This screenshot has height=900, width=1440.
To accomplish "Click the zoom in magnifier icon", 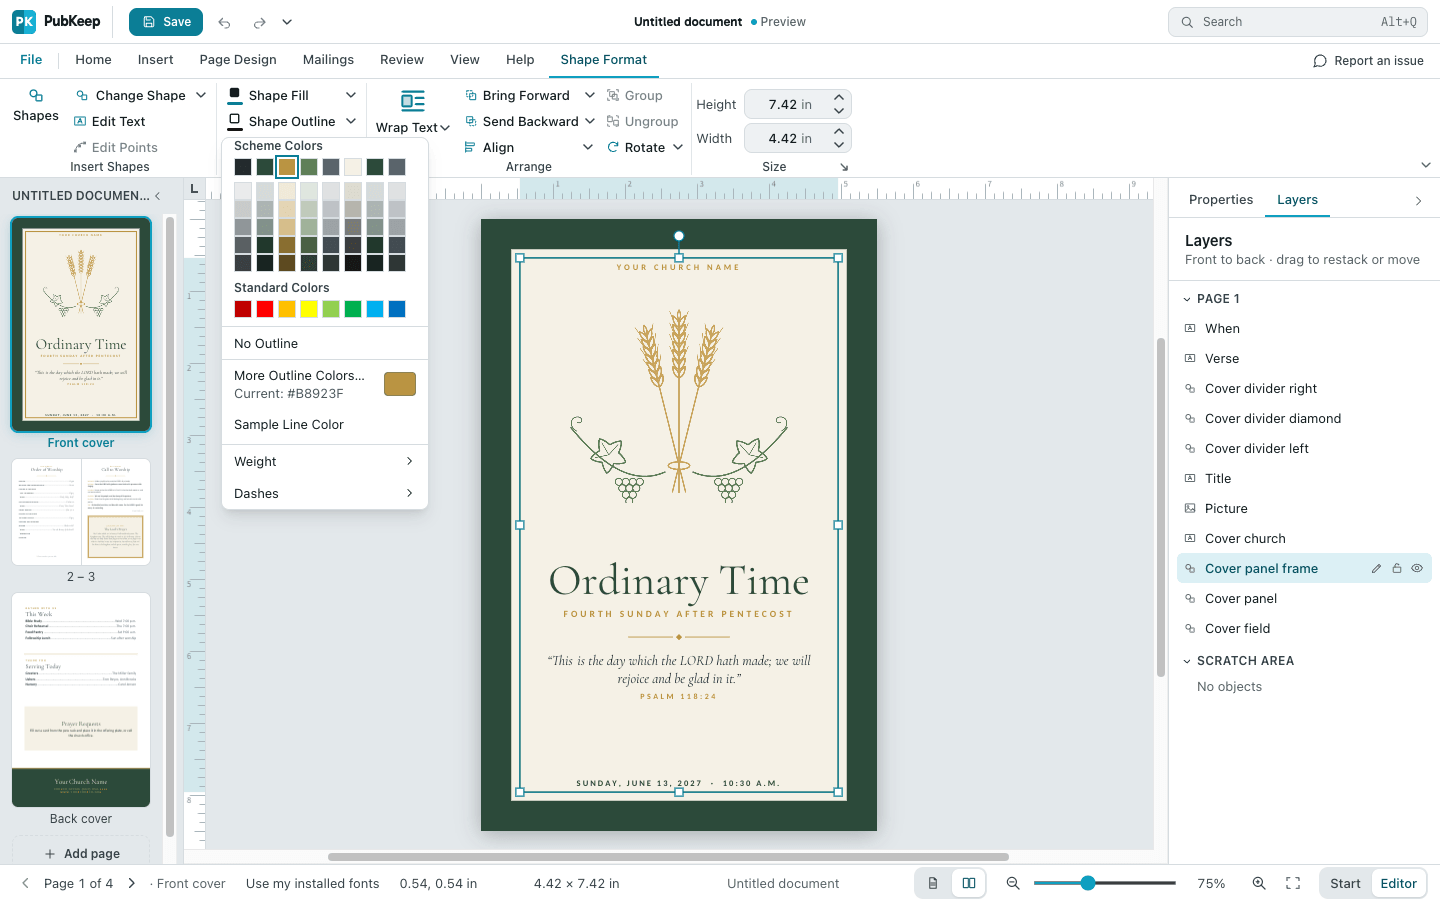I will (1259, 883).
